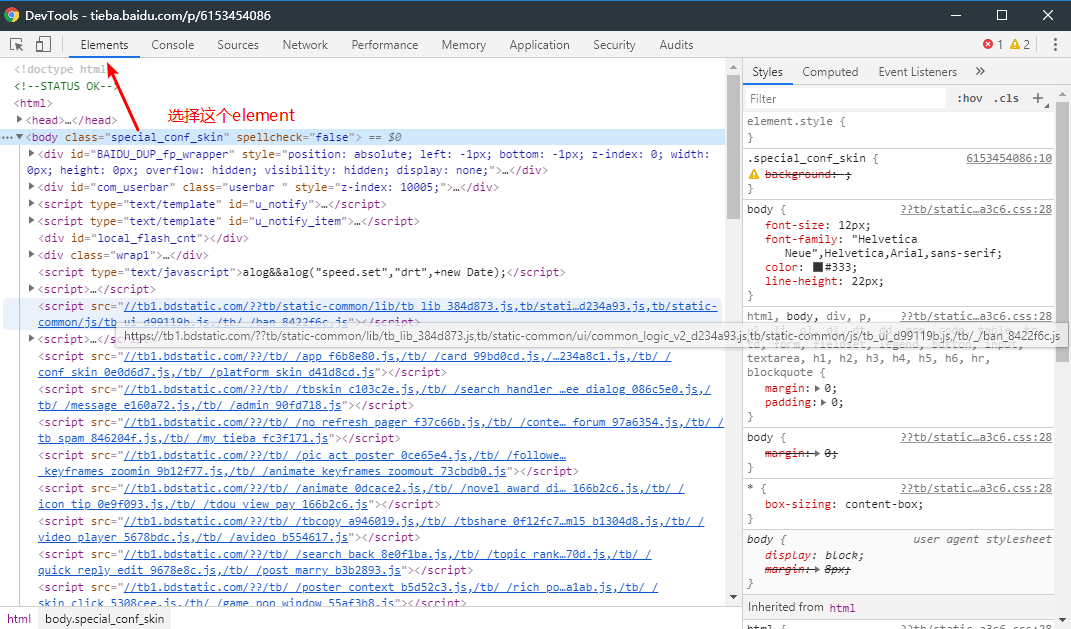Open stylesheet link next to font-size body rule
This screenshot has width=1071, height=629.
tap(976, 209)
